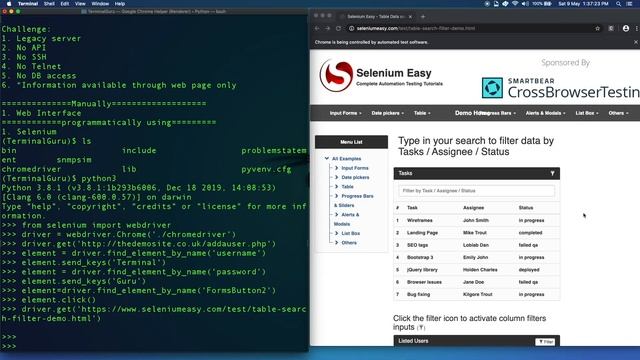
Task: Click the Wireframes task cell
Action: (420, 220)
